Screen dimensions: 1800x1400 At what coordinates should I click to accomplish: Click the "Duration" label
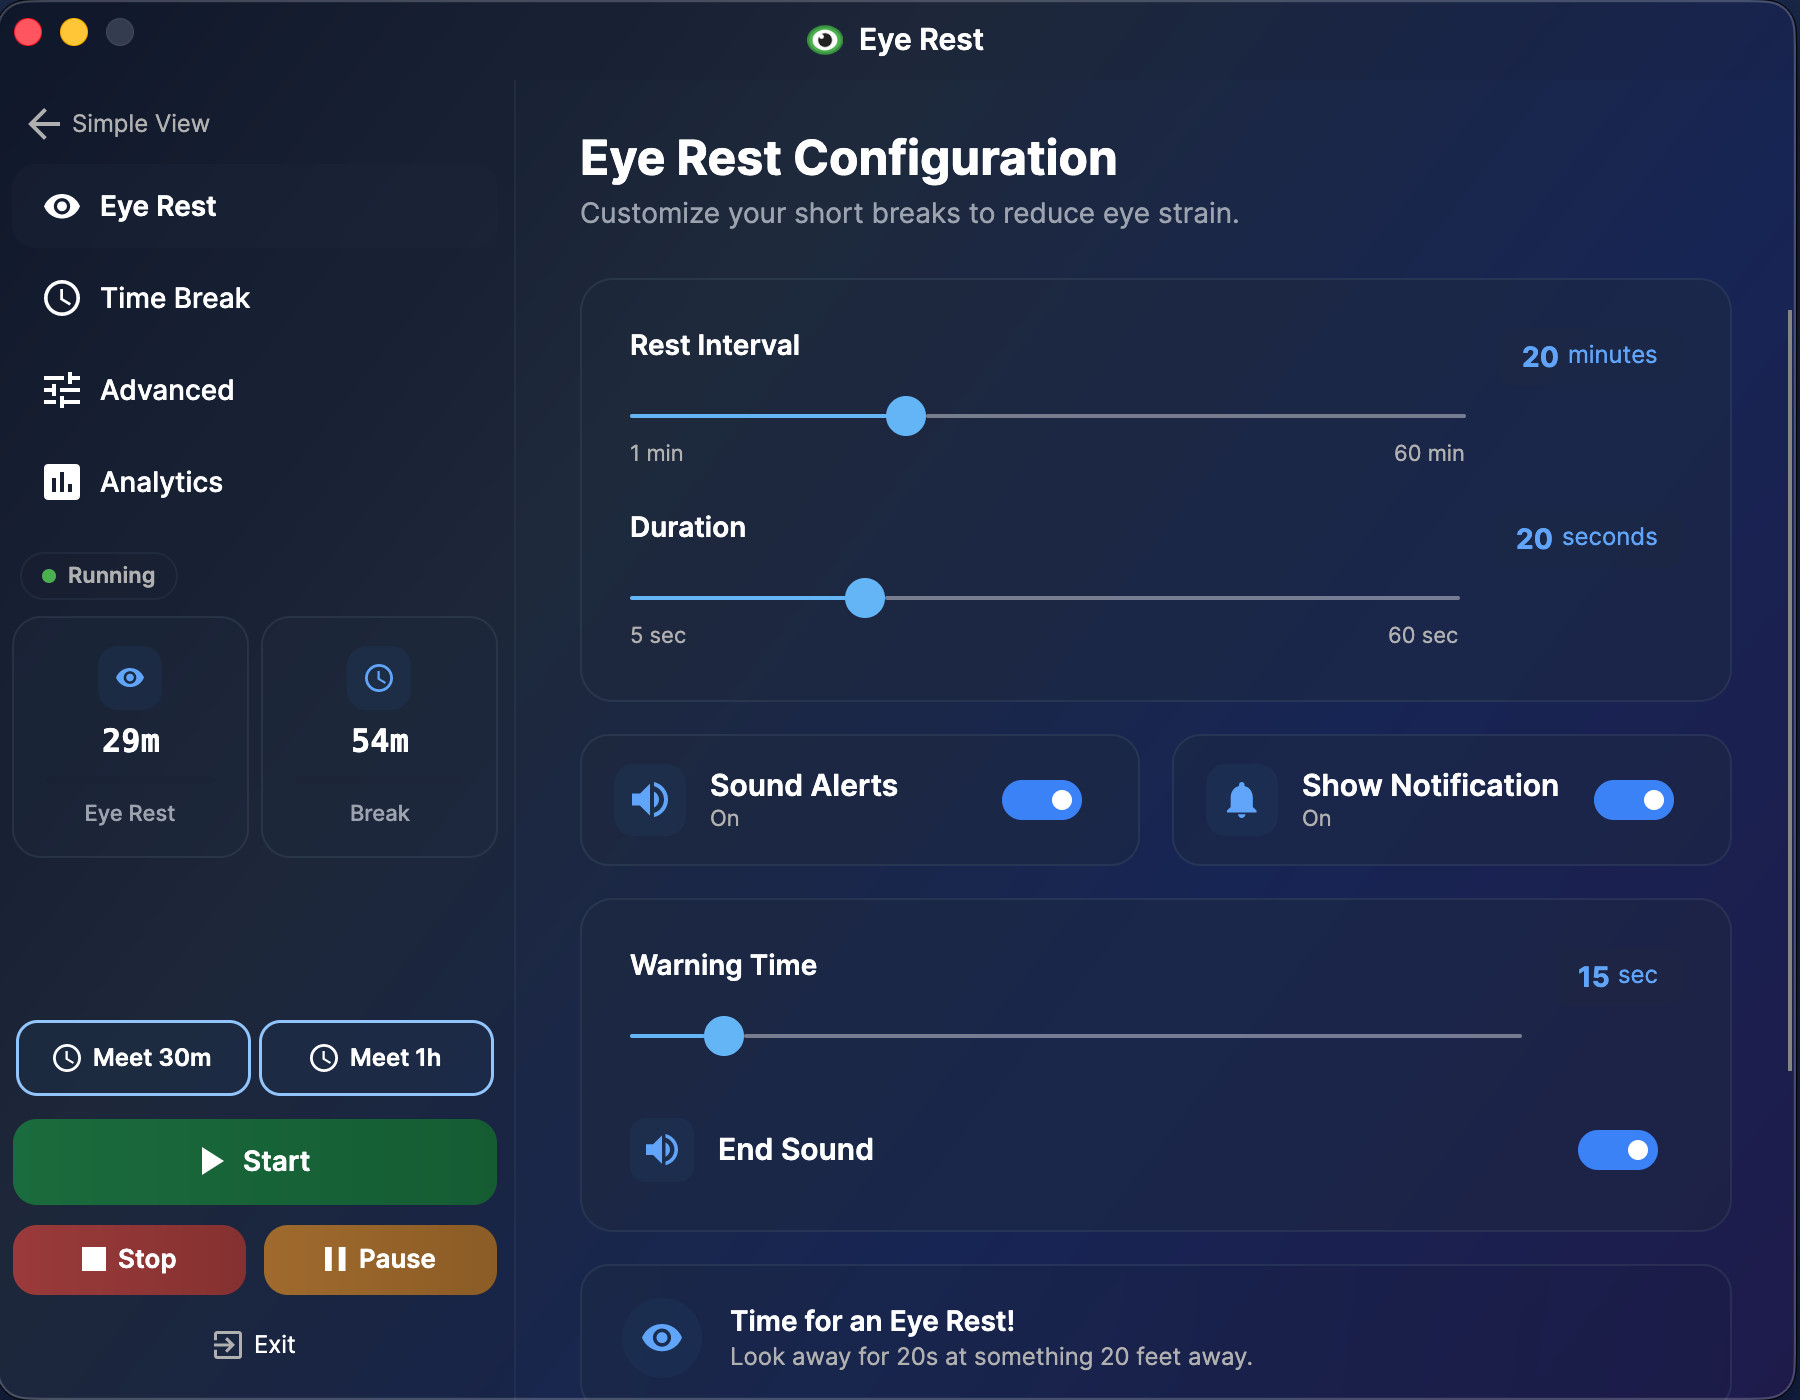688,527
